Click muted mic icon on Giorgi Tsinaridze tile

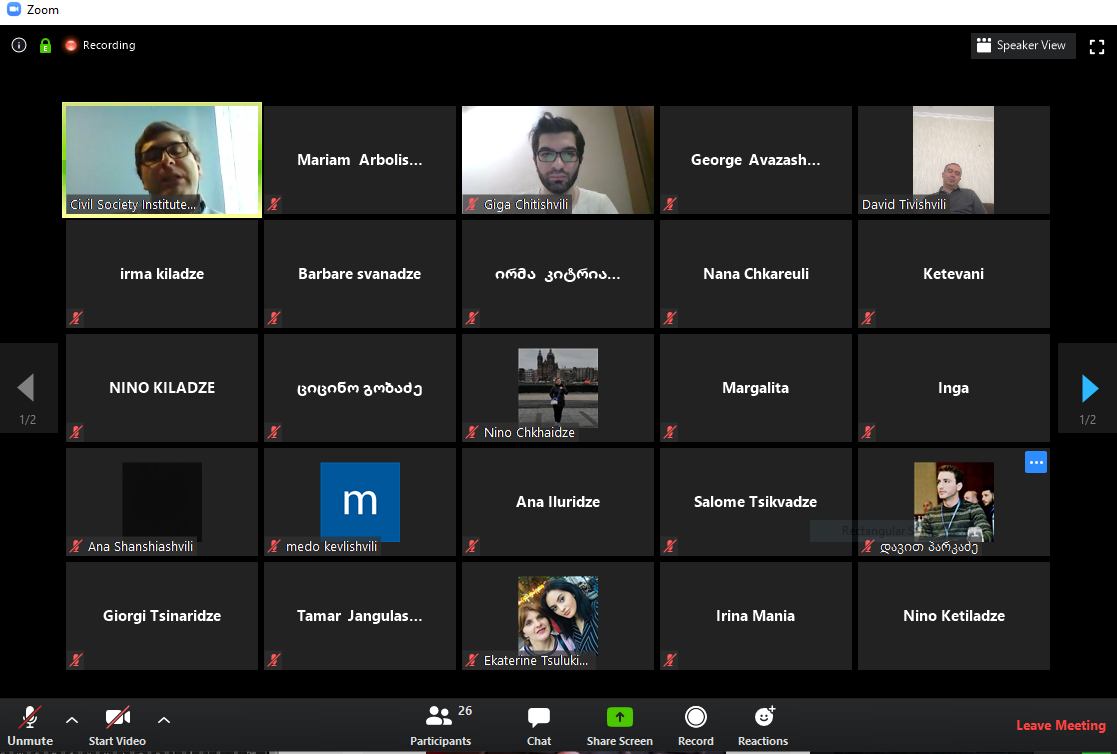pos(76,660)
